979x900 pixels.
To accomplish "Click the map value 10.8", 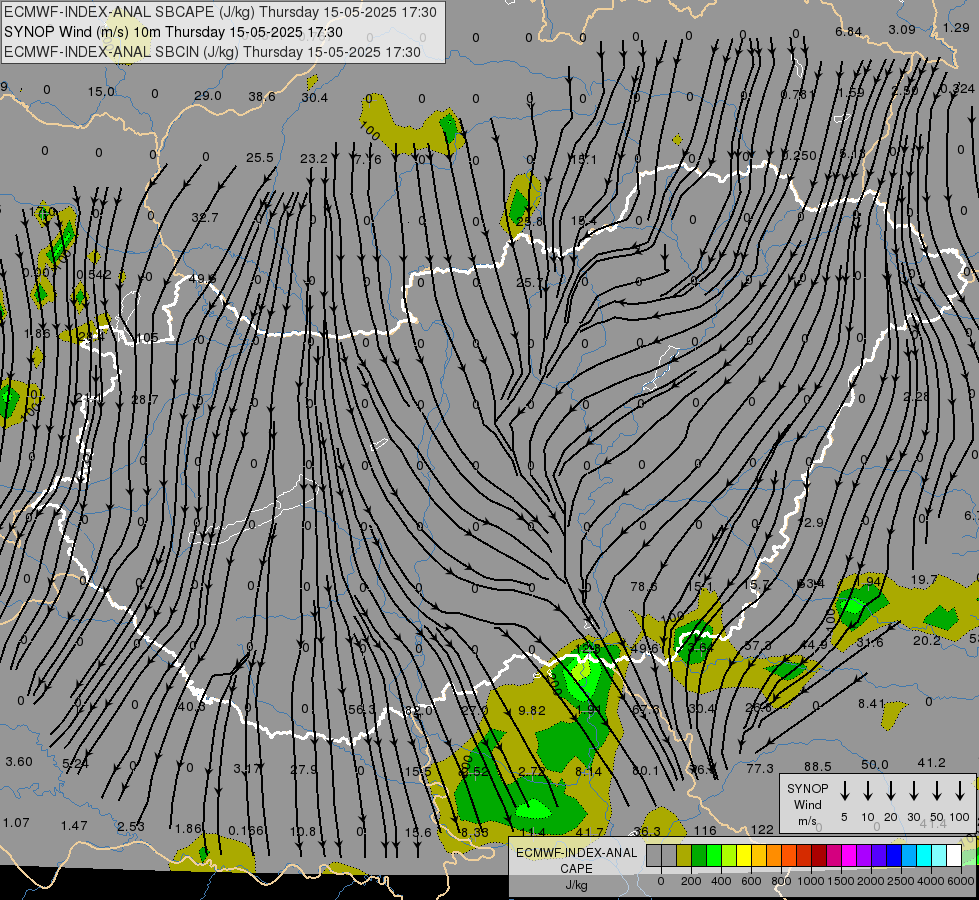I will [303, 831].
